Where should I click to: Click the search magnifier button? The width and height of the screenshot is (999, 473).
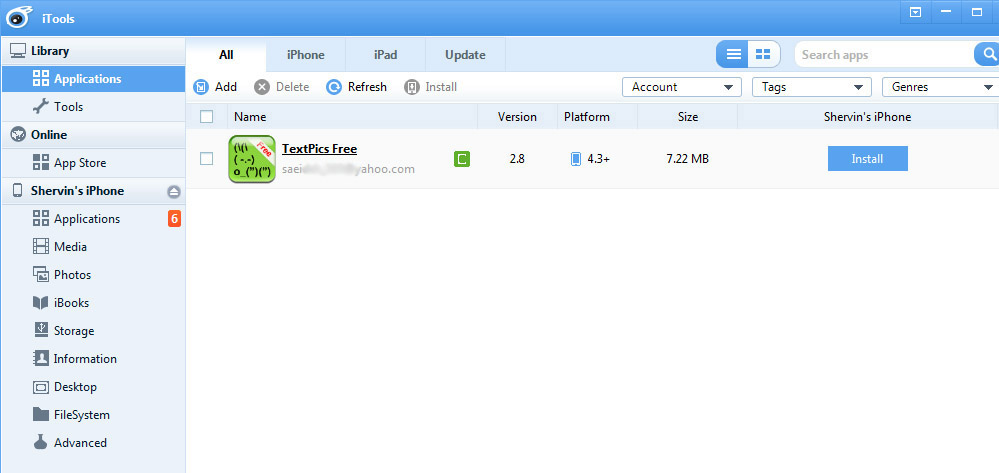pos(989,55)
